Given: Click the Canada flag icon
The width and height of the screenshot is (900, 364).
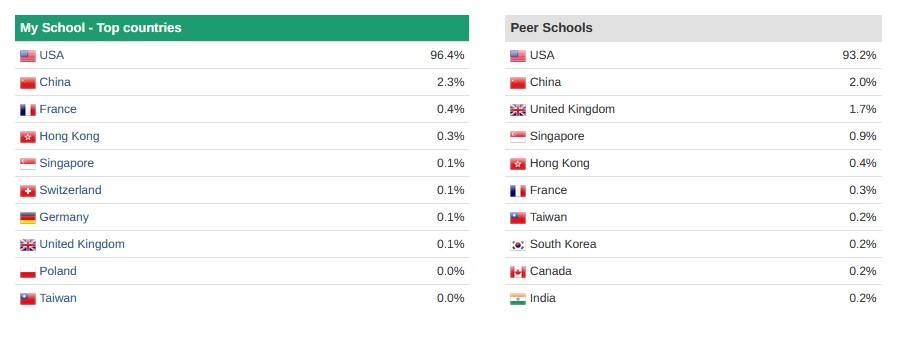Looking at the screenshot, I should click(x=518, y=272).
